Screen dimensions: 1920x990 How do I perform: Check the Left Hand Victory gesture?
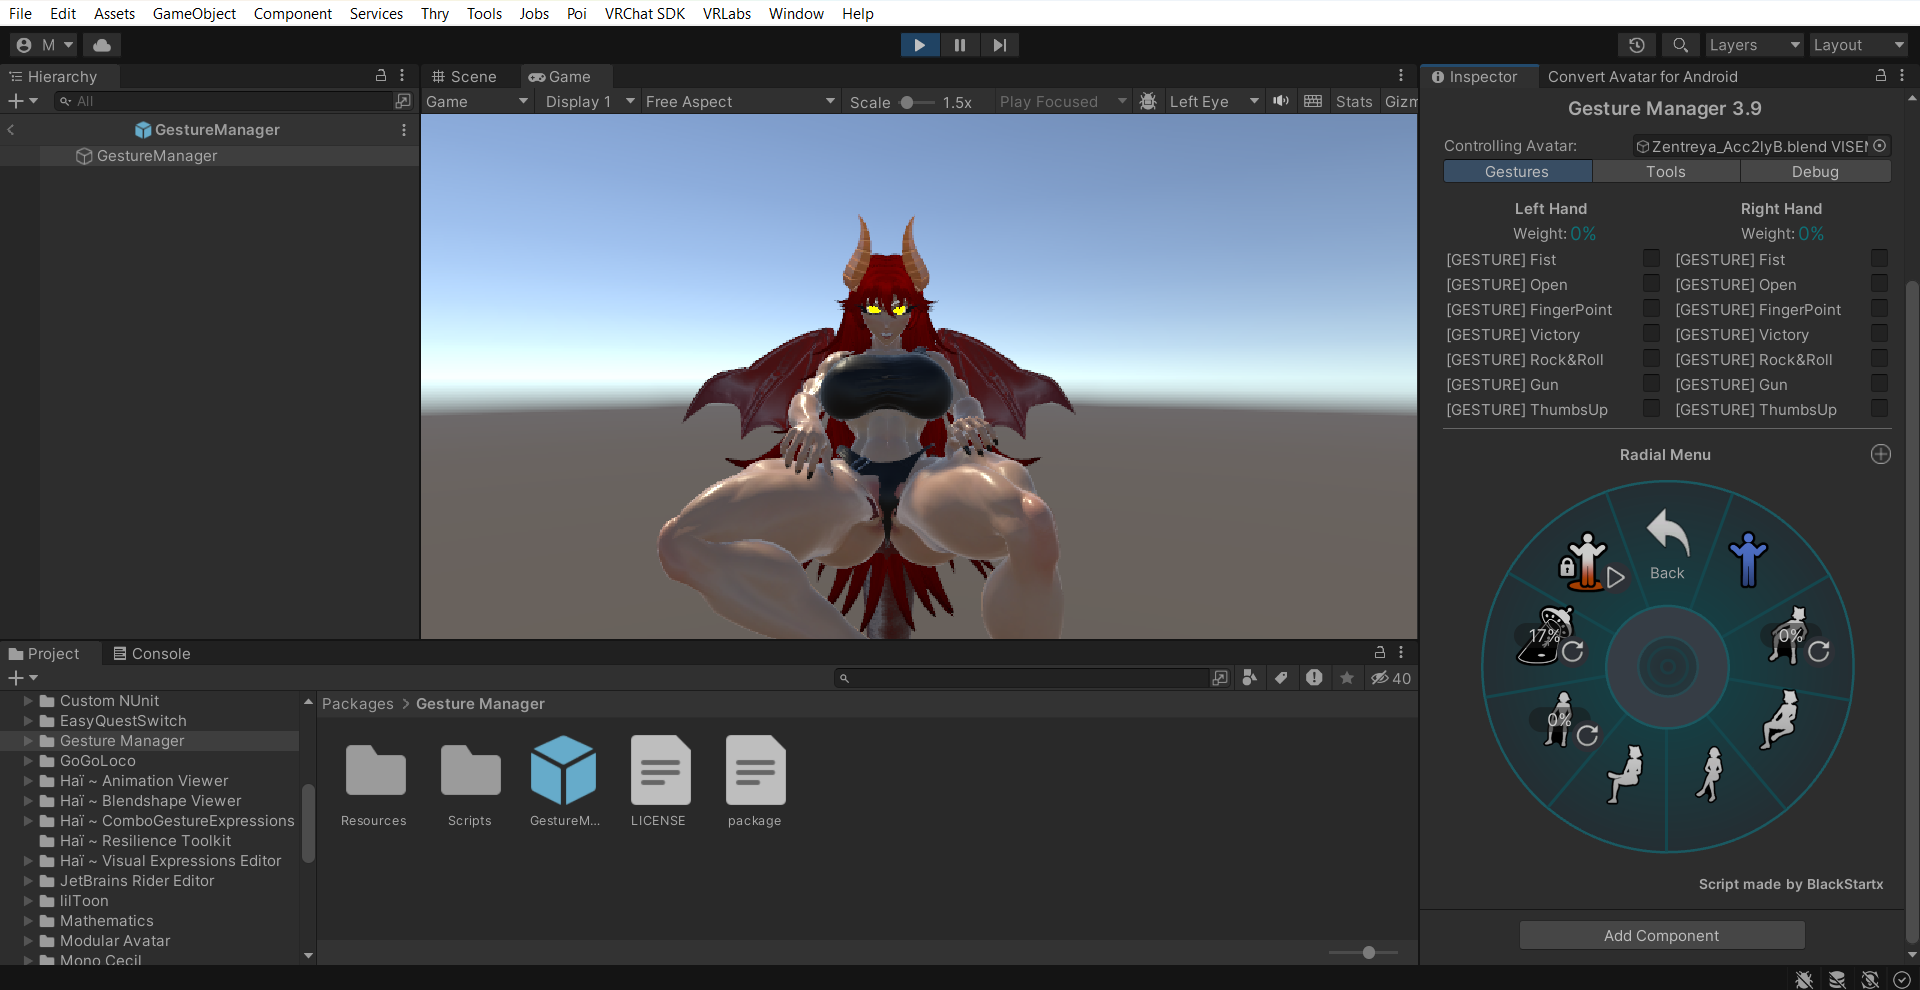coord(1651,334)
